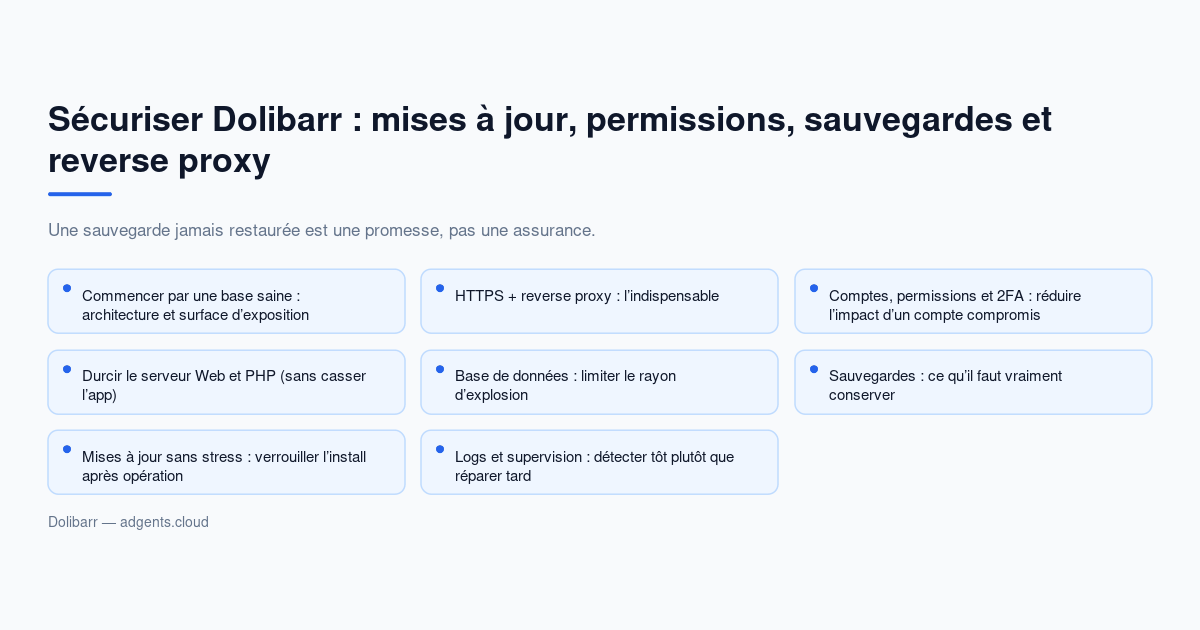Click the subtitle 'Une sauvegarde jamais restaurée'

click(321, 230)
